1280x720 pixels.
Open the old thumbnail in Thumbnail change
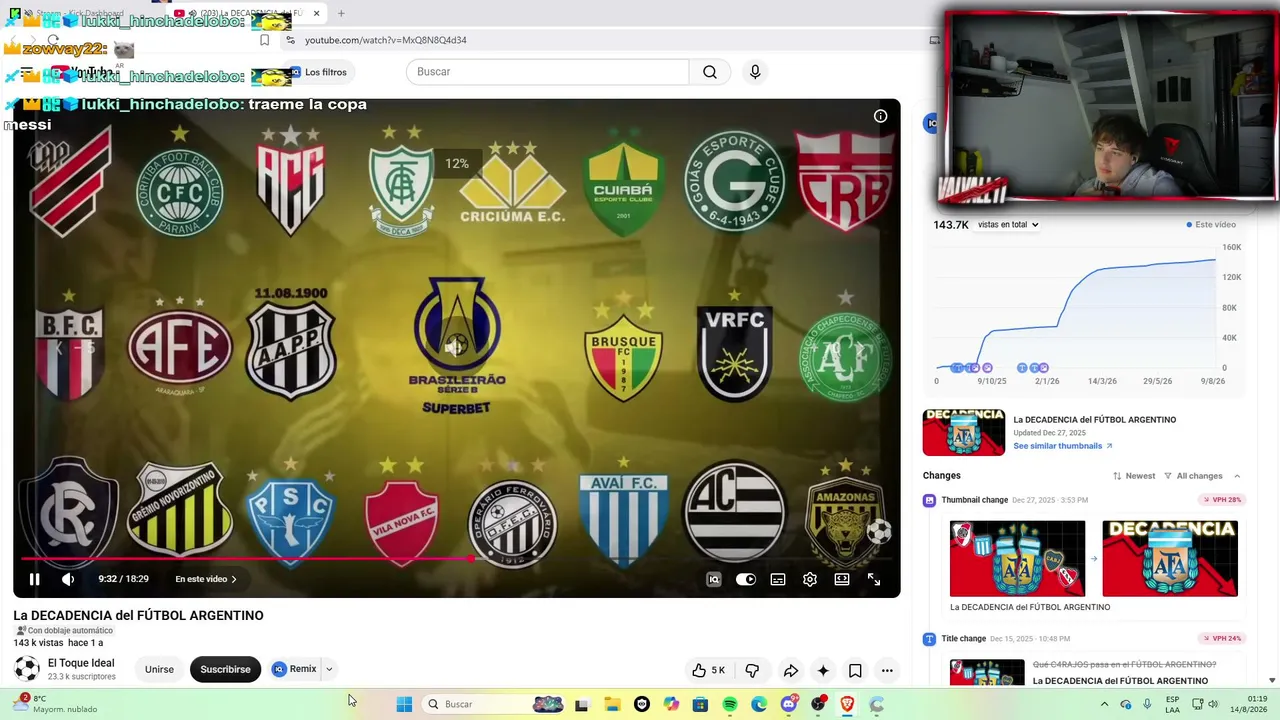(x=1017, y=558)
